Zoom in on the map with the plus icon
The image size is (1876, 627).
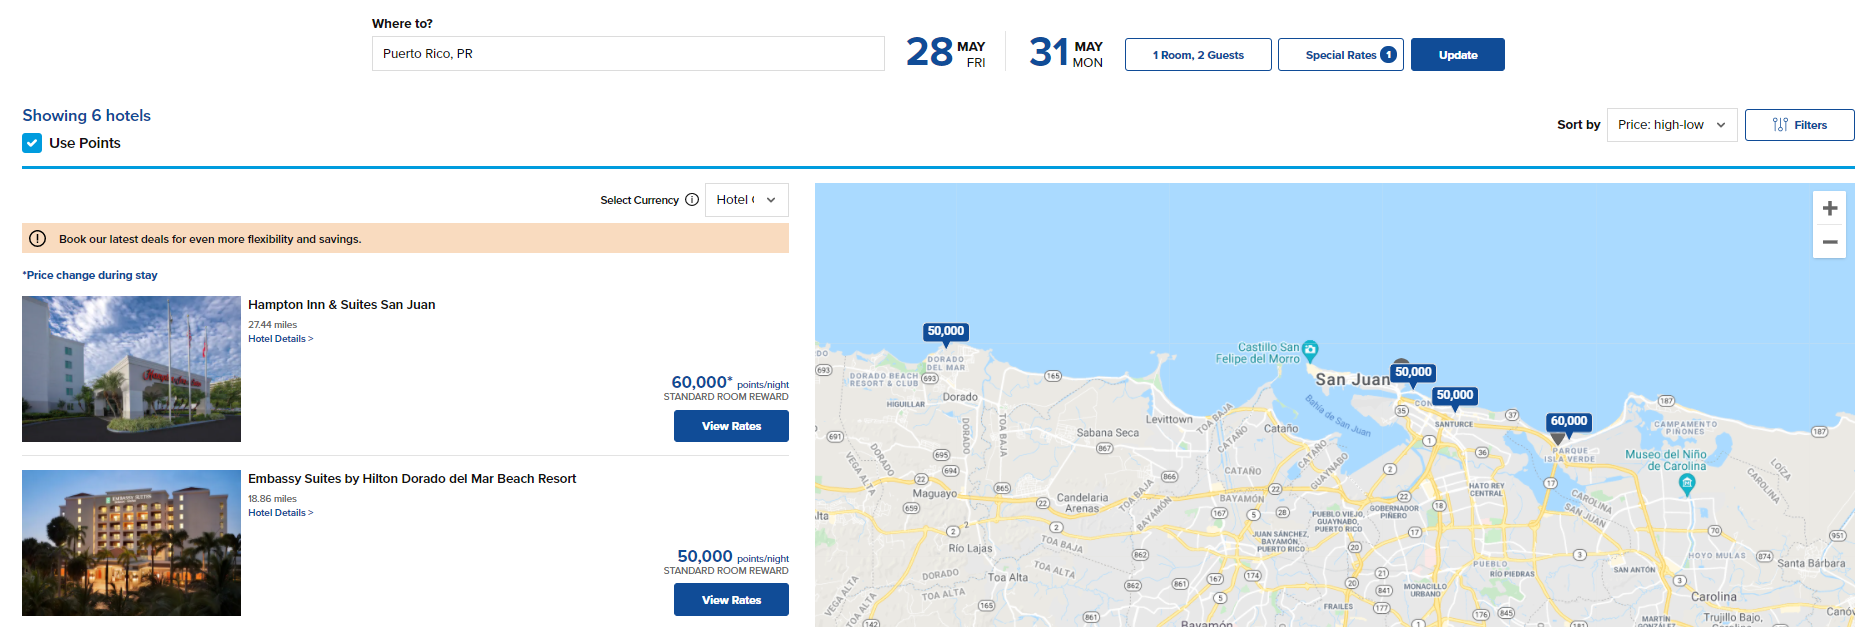pos(1829,208)
